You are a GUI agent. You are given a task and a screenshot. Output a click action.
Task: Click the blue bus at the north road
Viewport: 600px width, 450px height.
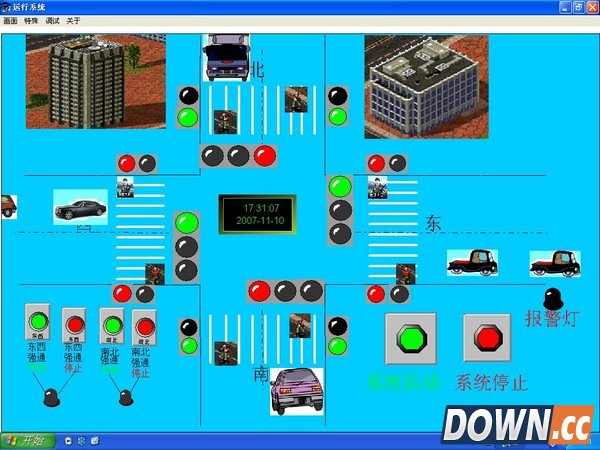coord(225,58)
